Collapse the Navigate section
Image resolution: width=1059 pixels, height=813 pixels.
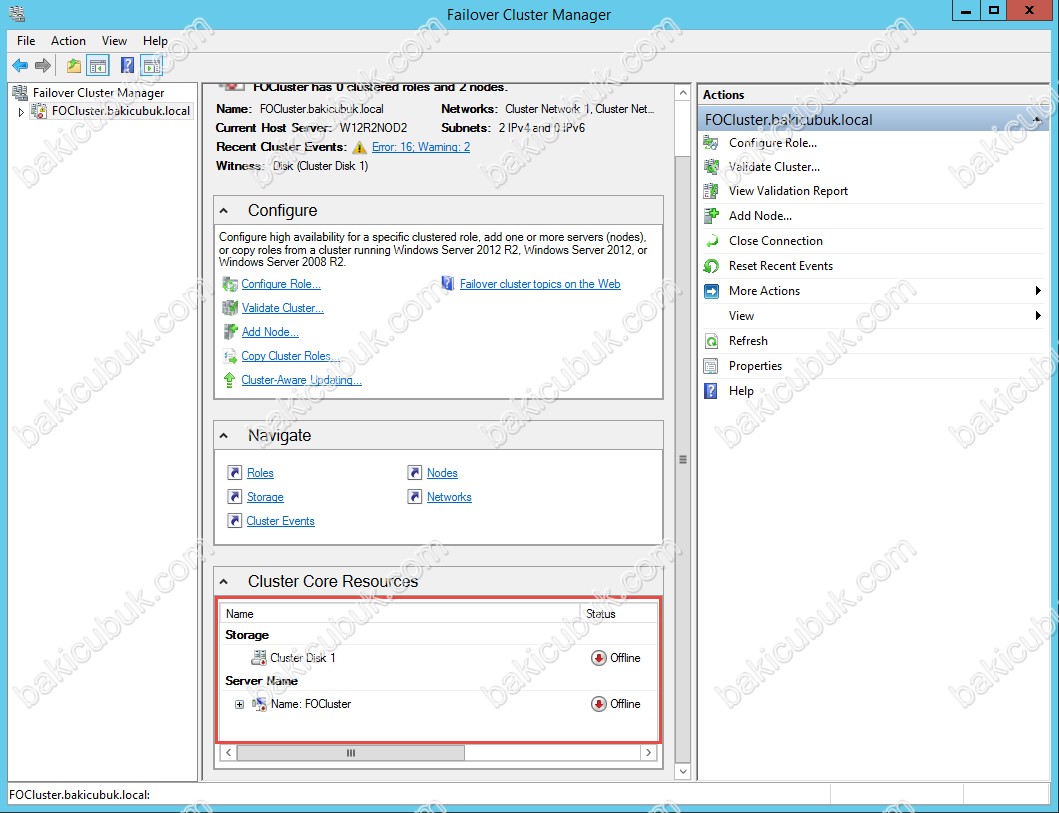point(224,436)
